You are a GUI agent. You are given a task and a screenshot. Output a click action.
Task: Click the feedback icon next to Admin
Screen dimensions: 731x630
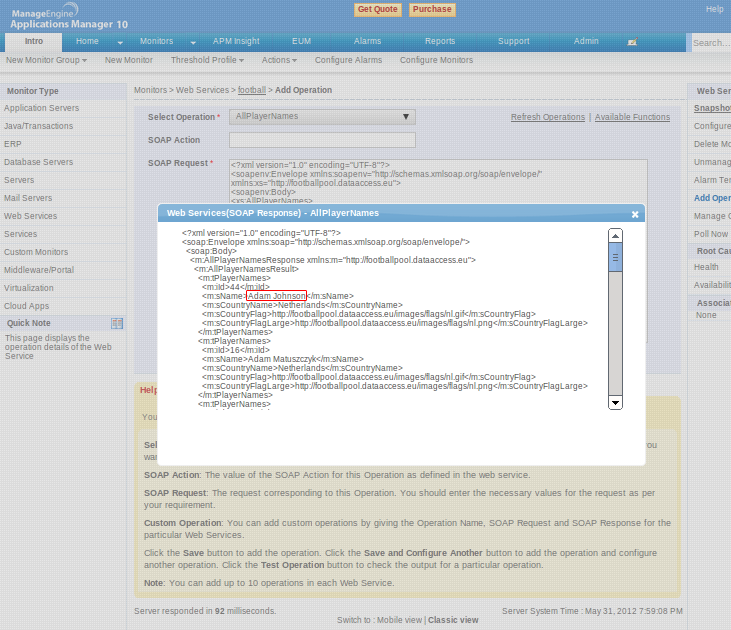point(632,42)
